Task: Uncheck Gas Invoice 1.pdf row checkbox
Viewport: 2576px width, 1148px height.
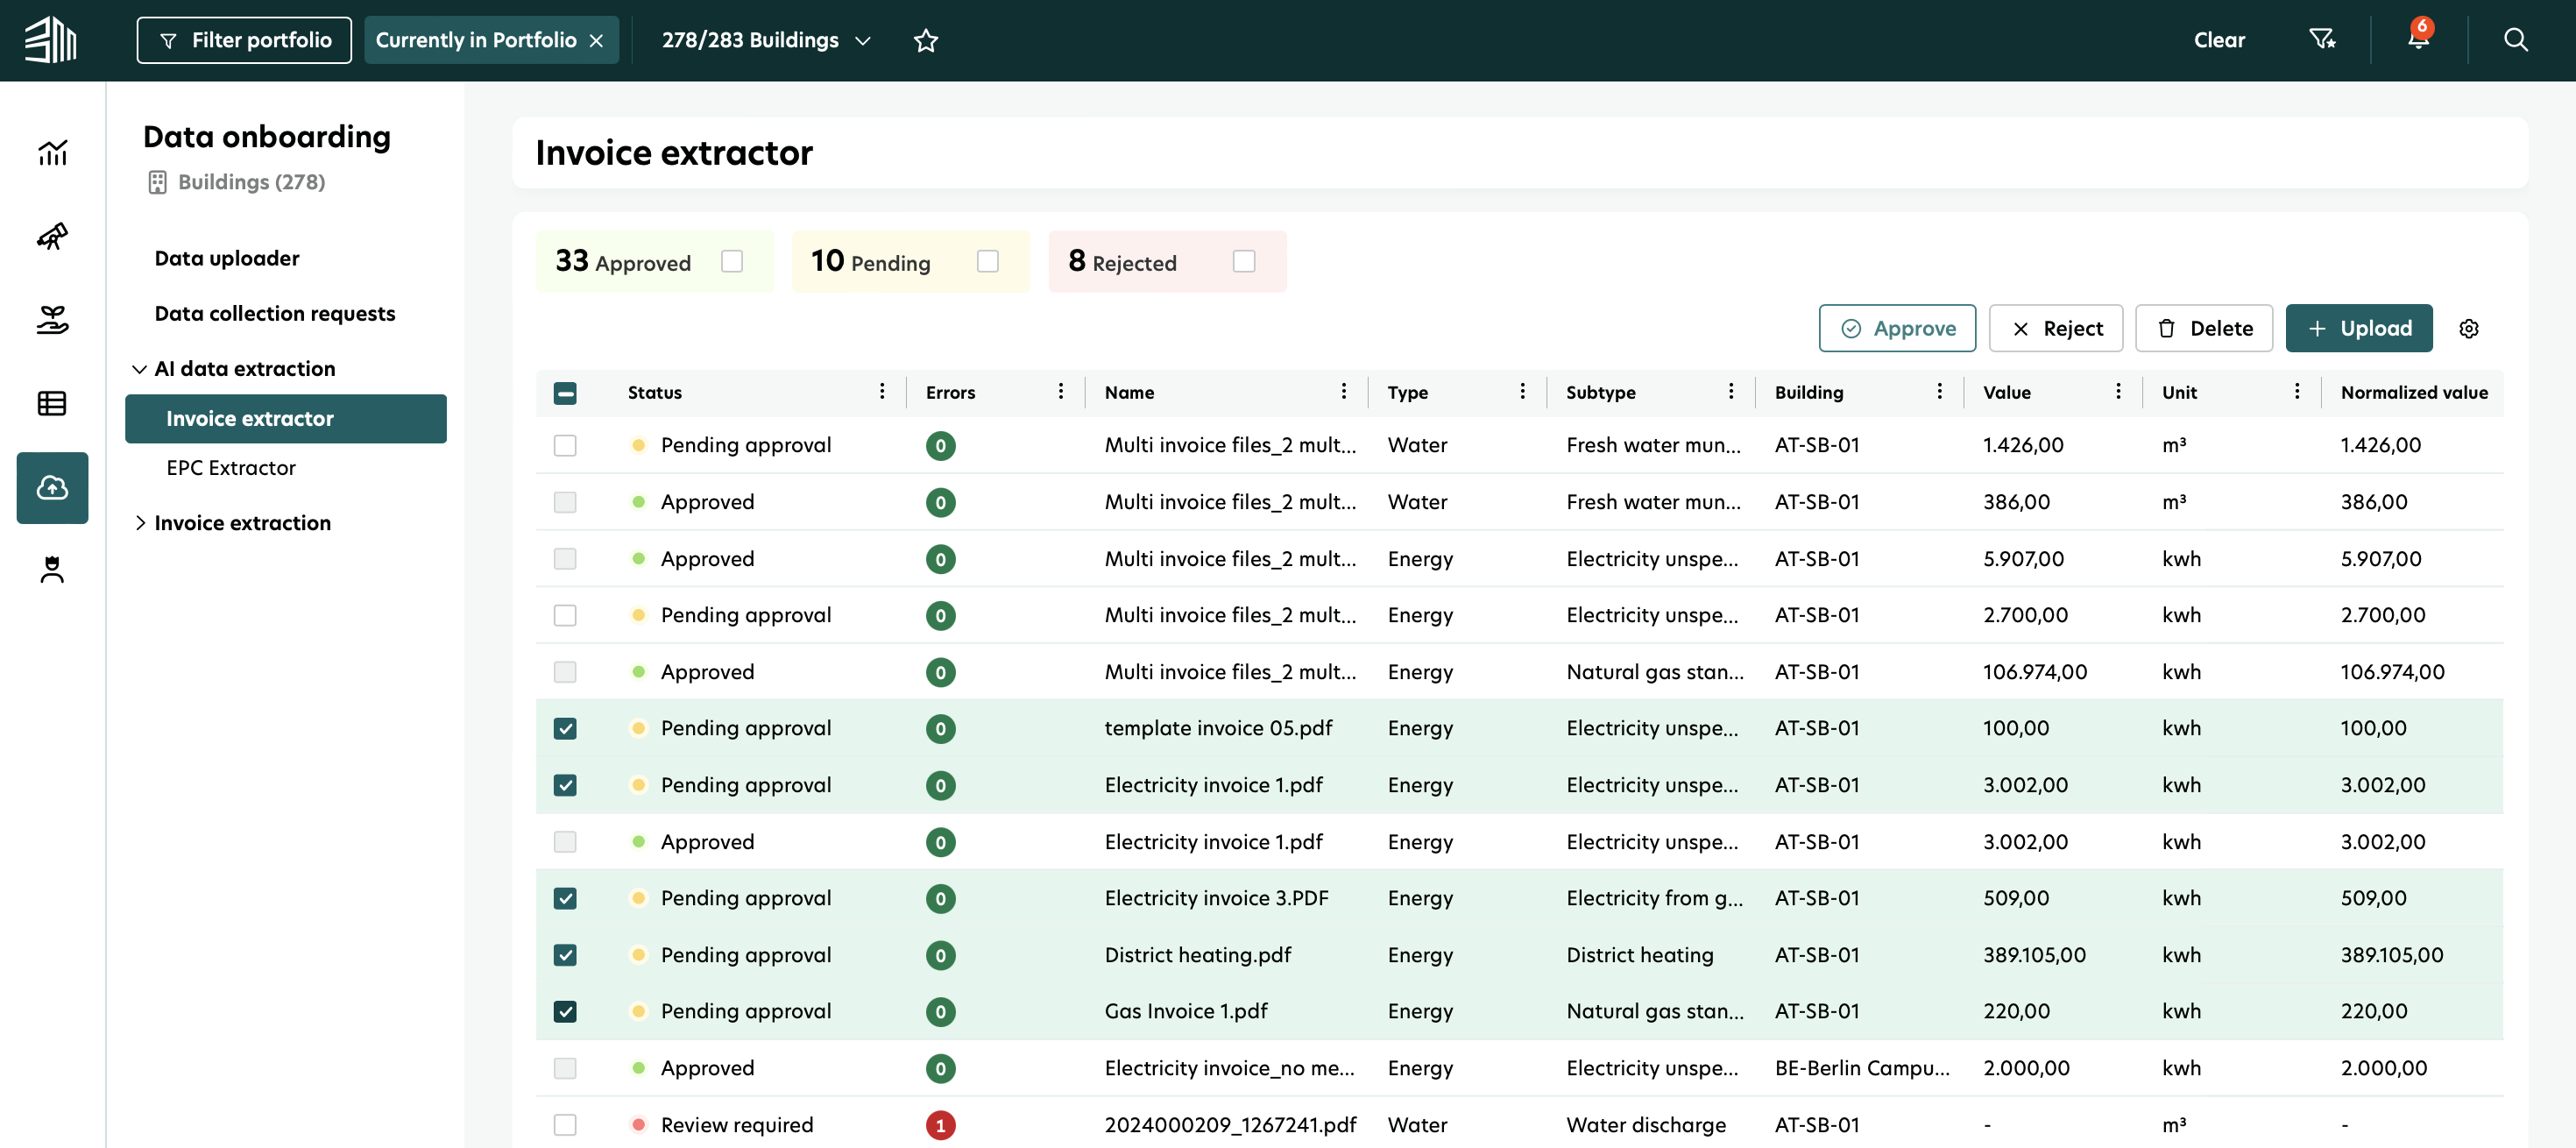Action: click(x=565, y=1011)
